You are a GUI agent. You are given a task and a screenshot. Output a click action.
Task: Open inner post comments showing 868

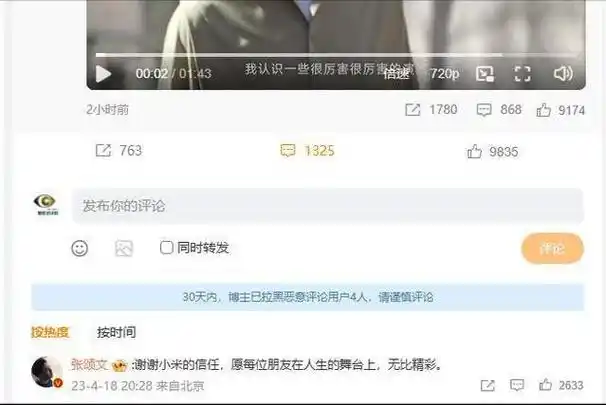(499, 110)
